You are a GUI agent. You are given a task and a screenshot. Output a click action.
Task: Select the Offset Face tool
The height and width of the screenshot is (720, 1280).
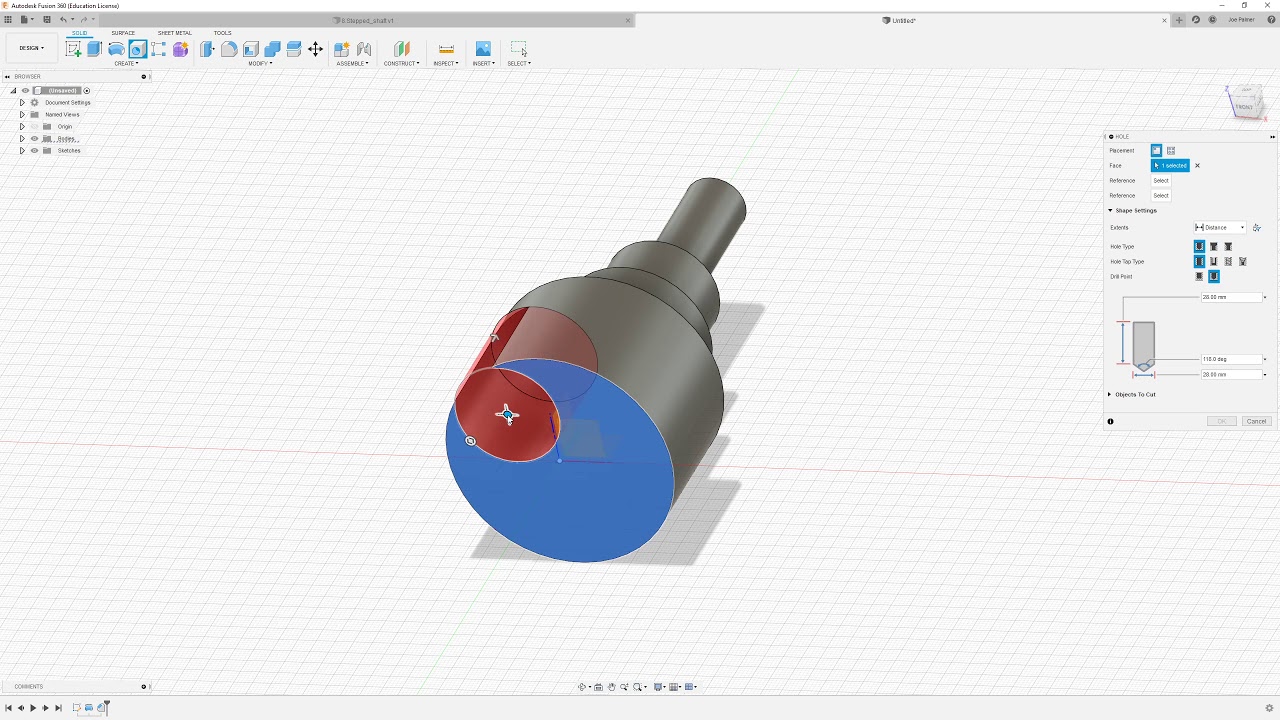294,49
